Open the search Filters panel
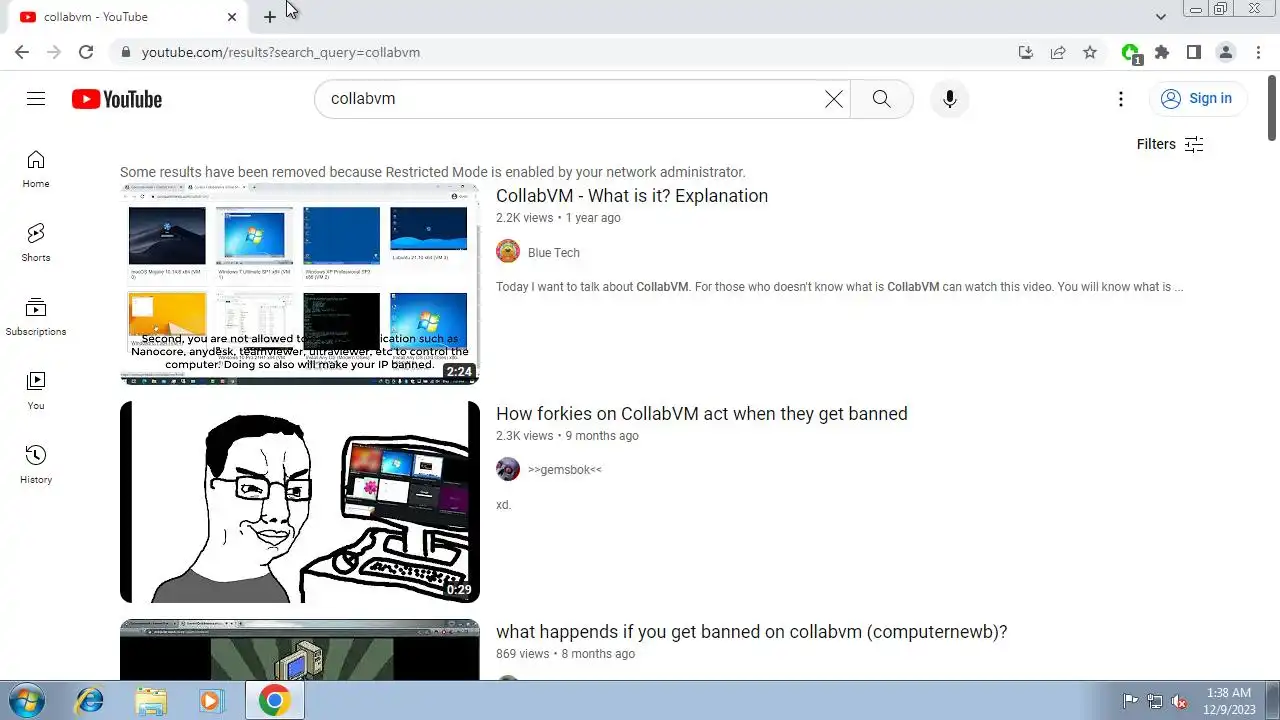 click(1170, 144)
